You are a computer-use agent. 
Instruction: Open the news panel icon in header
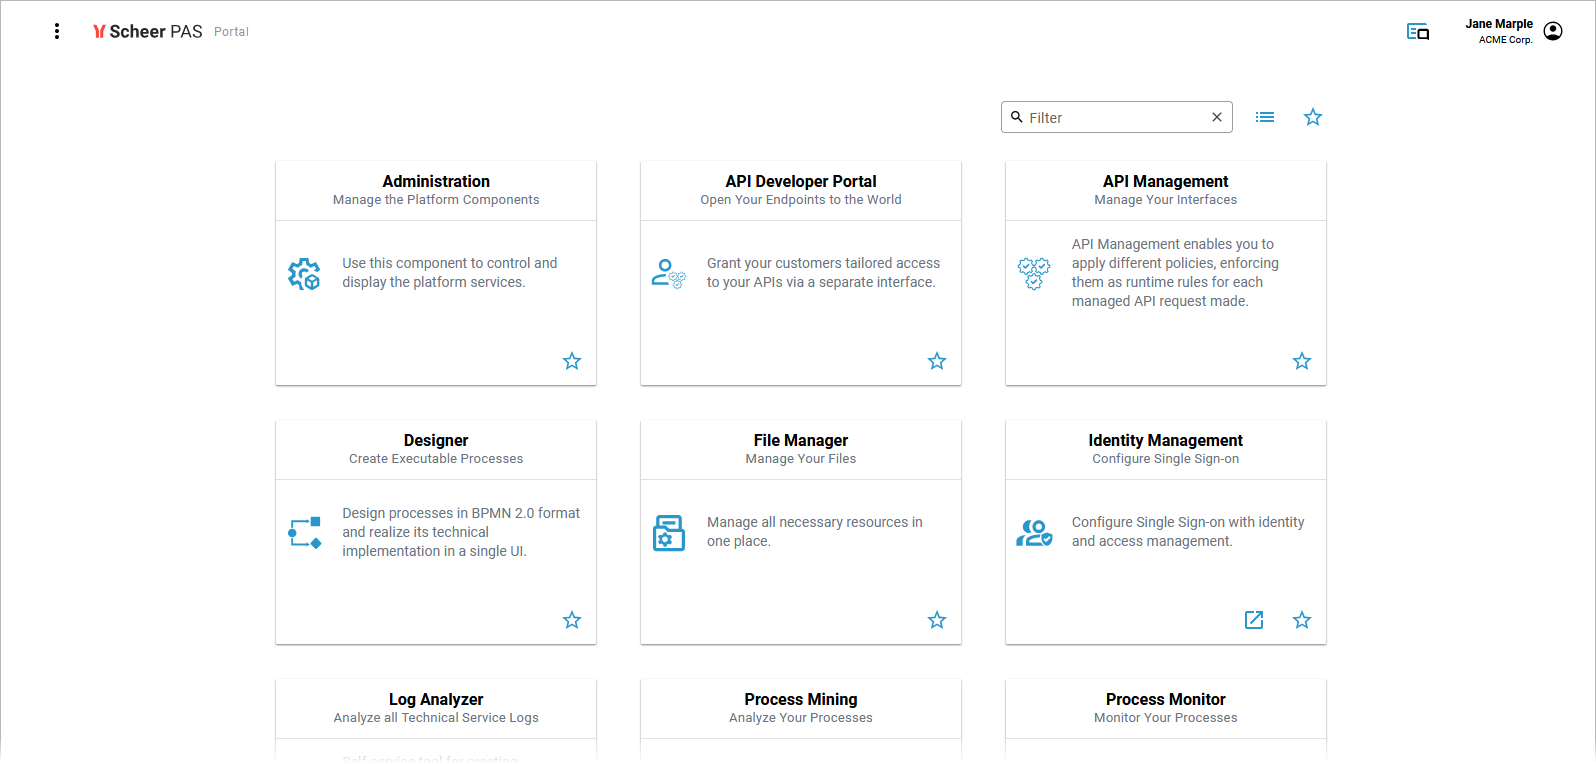pos(1417,32)
